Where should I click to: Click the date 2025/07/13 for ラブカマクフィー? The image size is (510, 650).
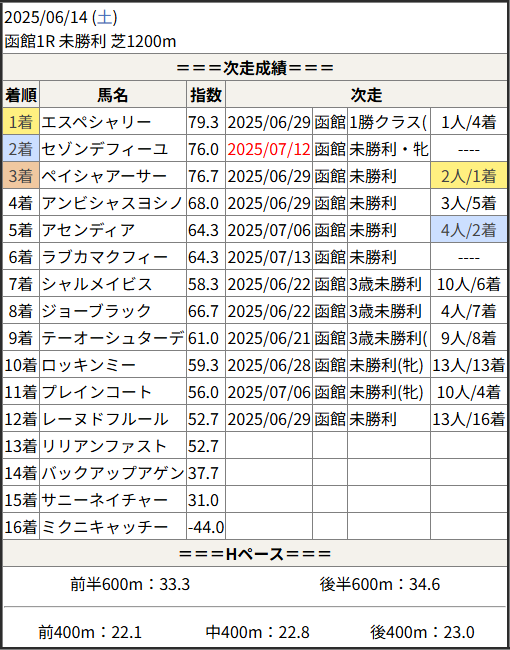[x=269, y=257]
